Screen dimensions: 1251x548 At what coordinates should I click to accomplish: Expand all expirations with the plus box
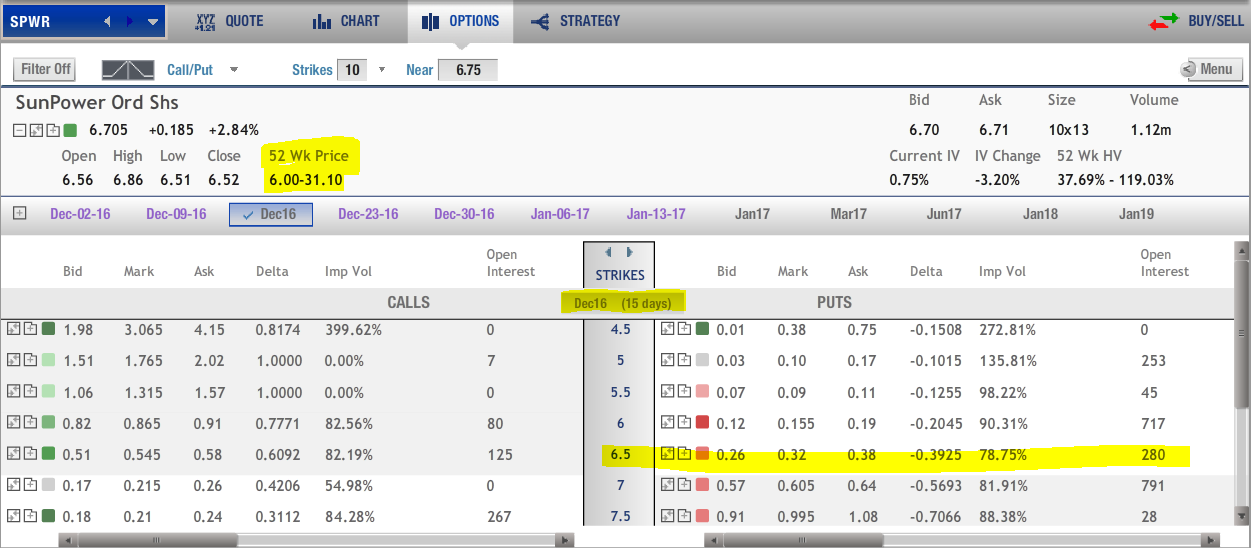(x=19, y=214)
